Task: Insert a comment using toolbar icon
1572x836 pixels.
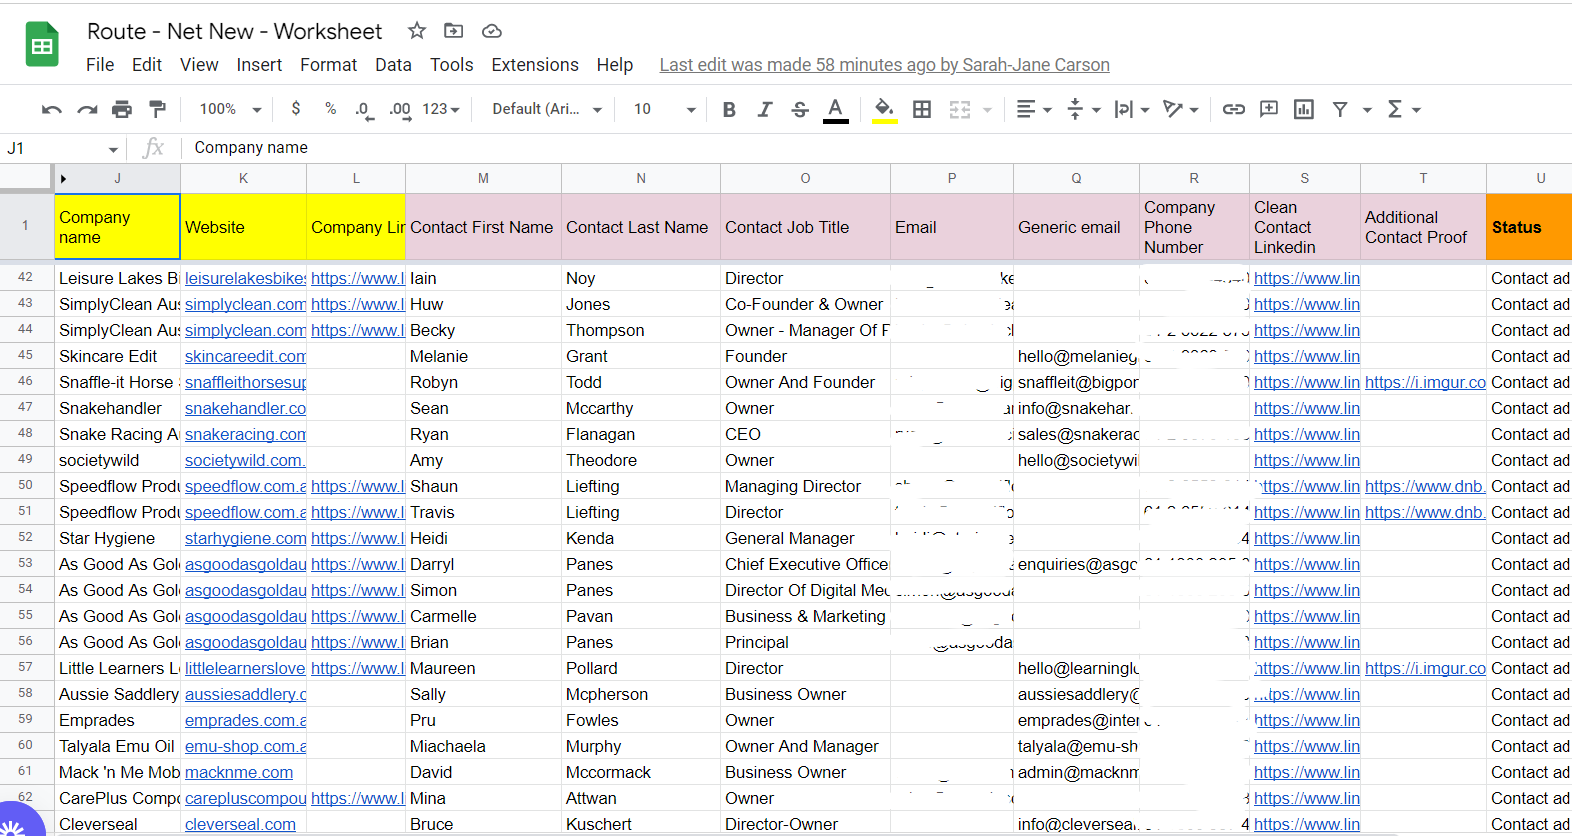Action: (1268, 109)
